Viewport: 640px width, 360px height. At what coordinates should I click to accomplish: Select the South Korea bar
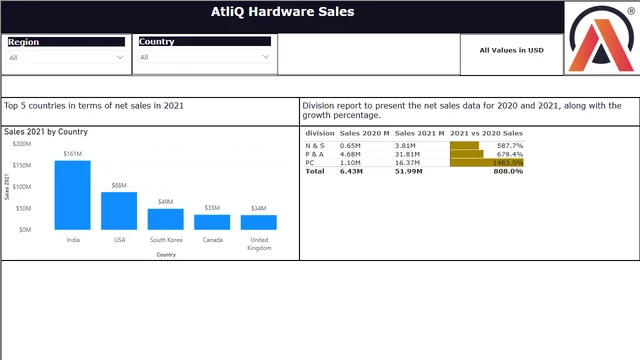click(x=166, y=219)
